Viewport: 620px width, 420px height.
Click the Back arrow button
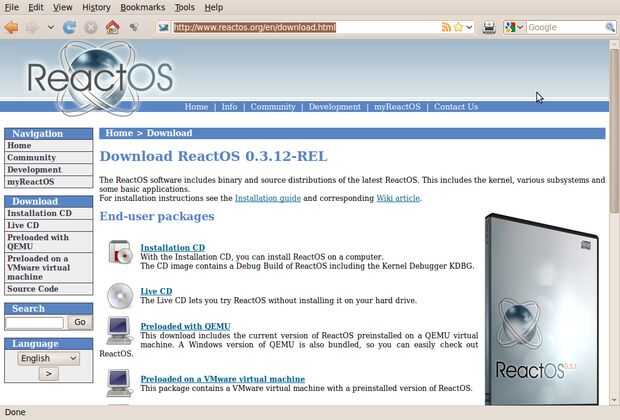pos(11,27)
